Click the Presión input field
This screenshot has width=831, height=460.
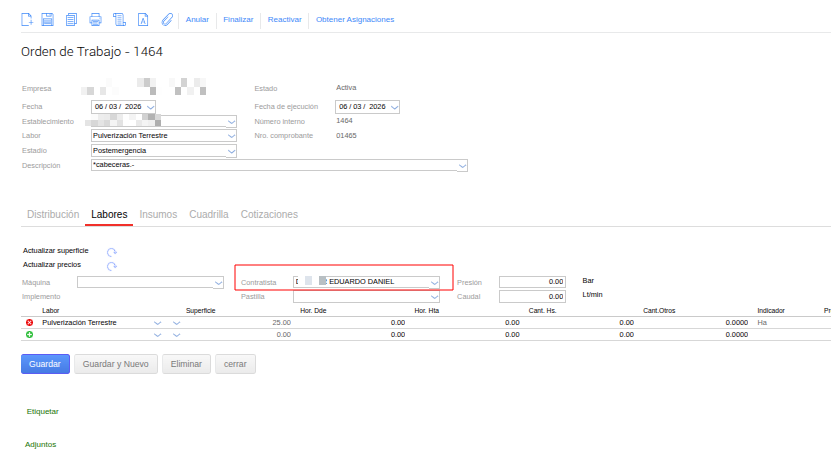point(533,282)
